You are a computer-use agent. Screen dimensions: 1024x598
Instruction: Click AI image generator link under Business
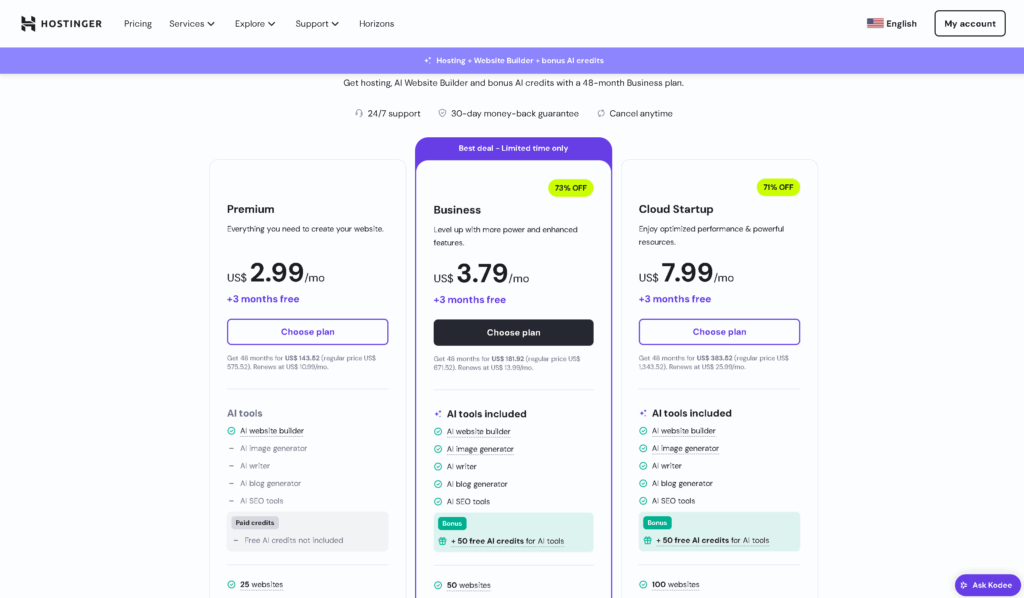point(480,449)
